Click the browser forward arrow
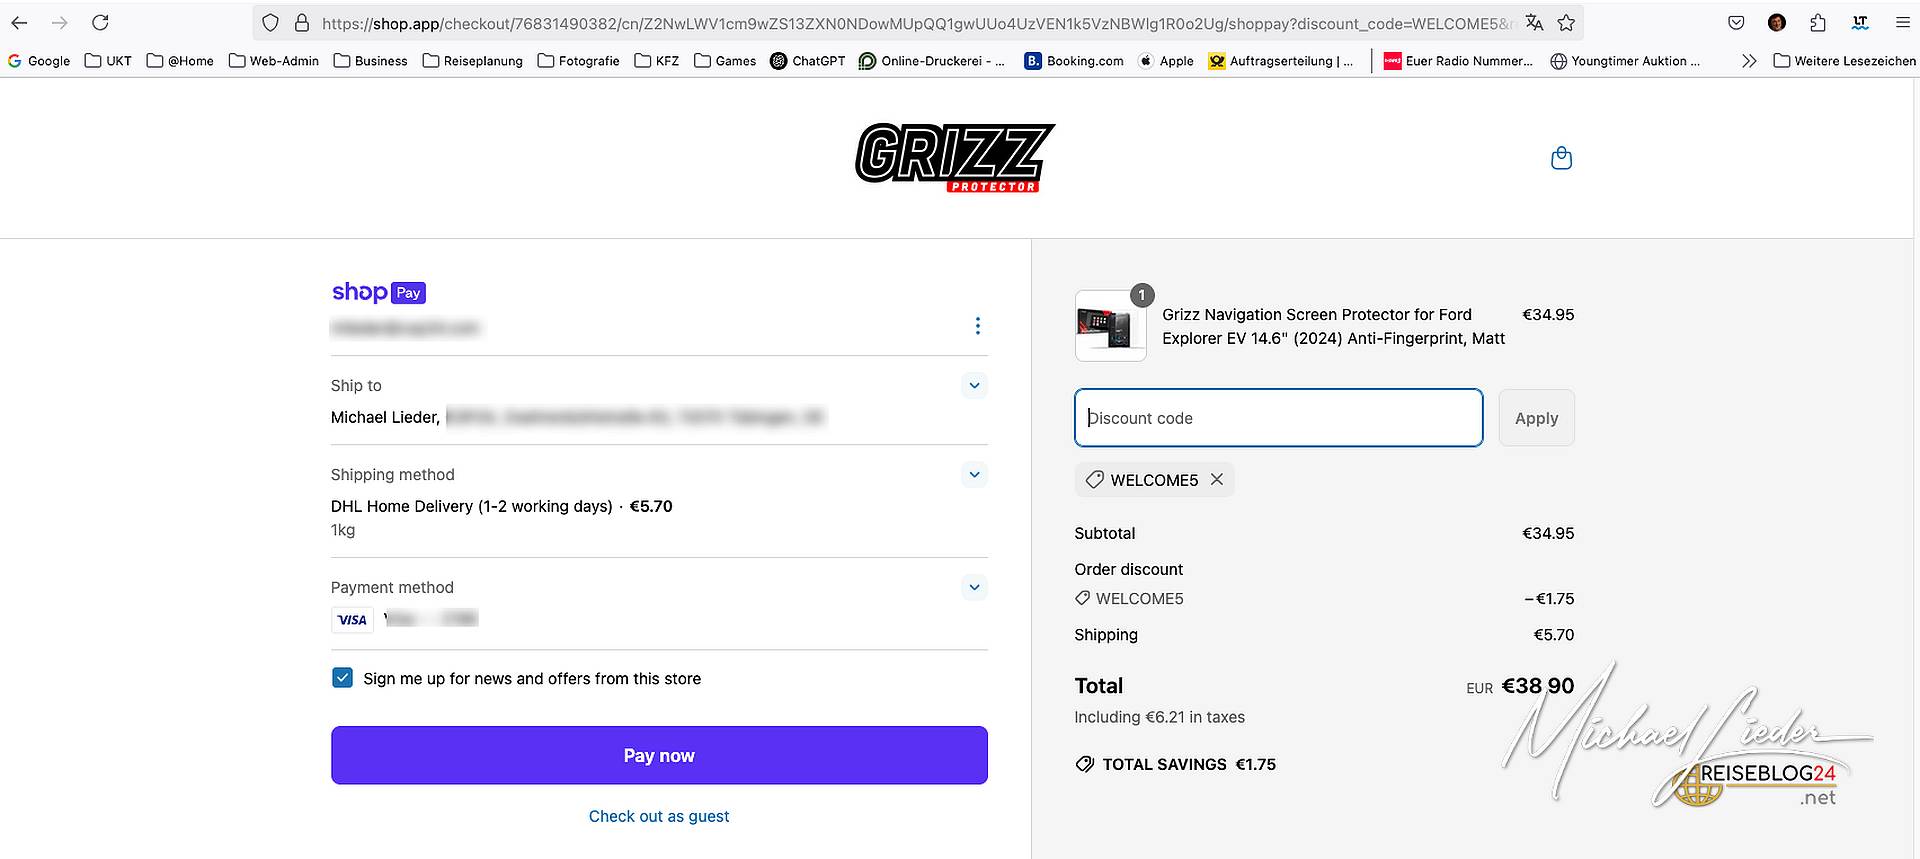Screen dimensions: 1920x859 pyautogui.click(x=60, y=22)
